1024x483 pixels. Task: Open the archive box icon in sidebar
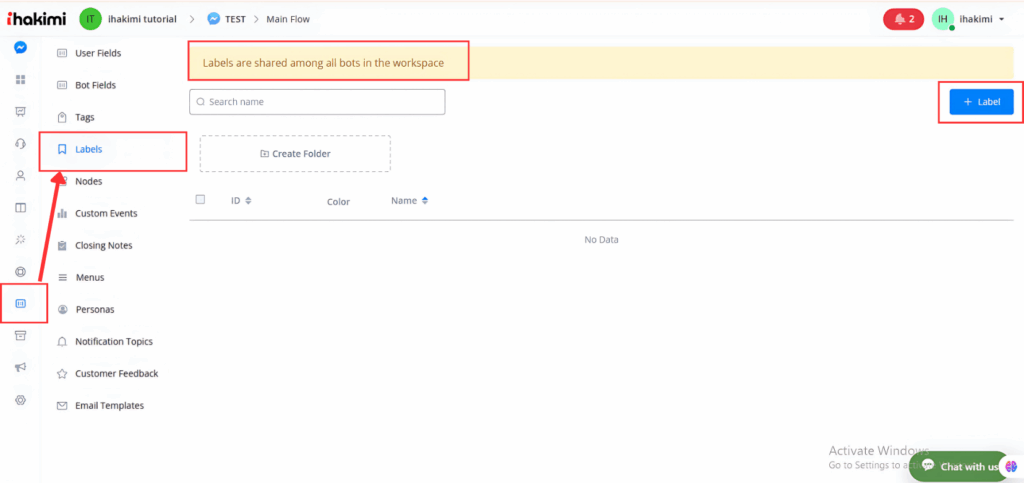point(20,335)
